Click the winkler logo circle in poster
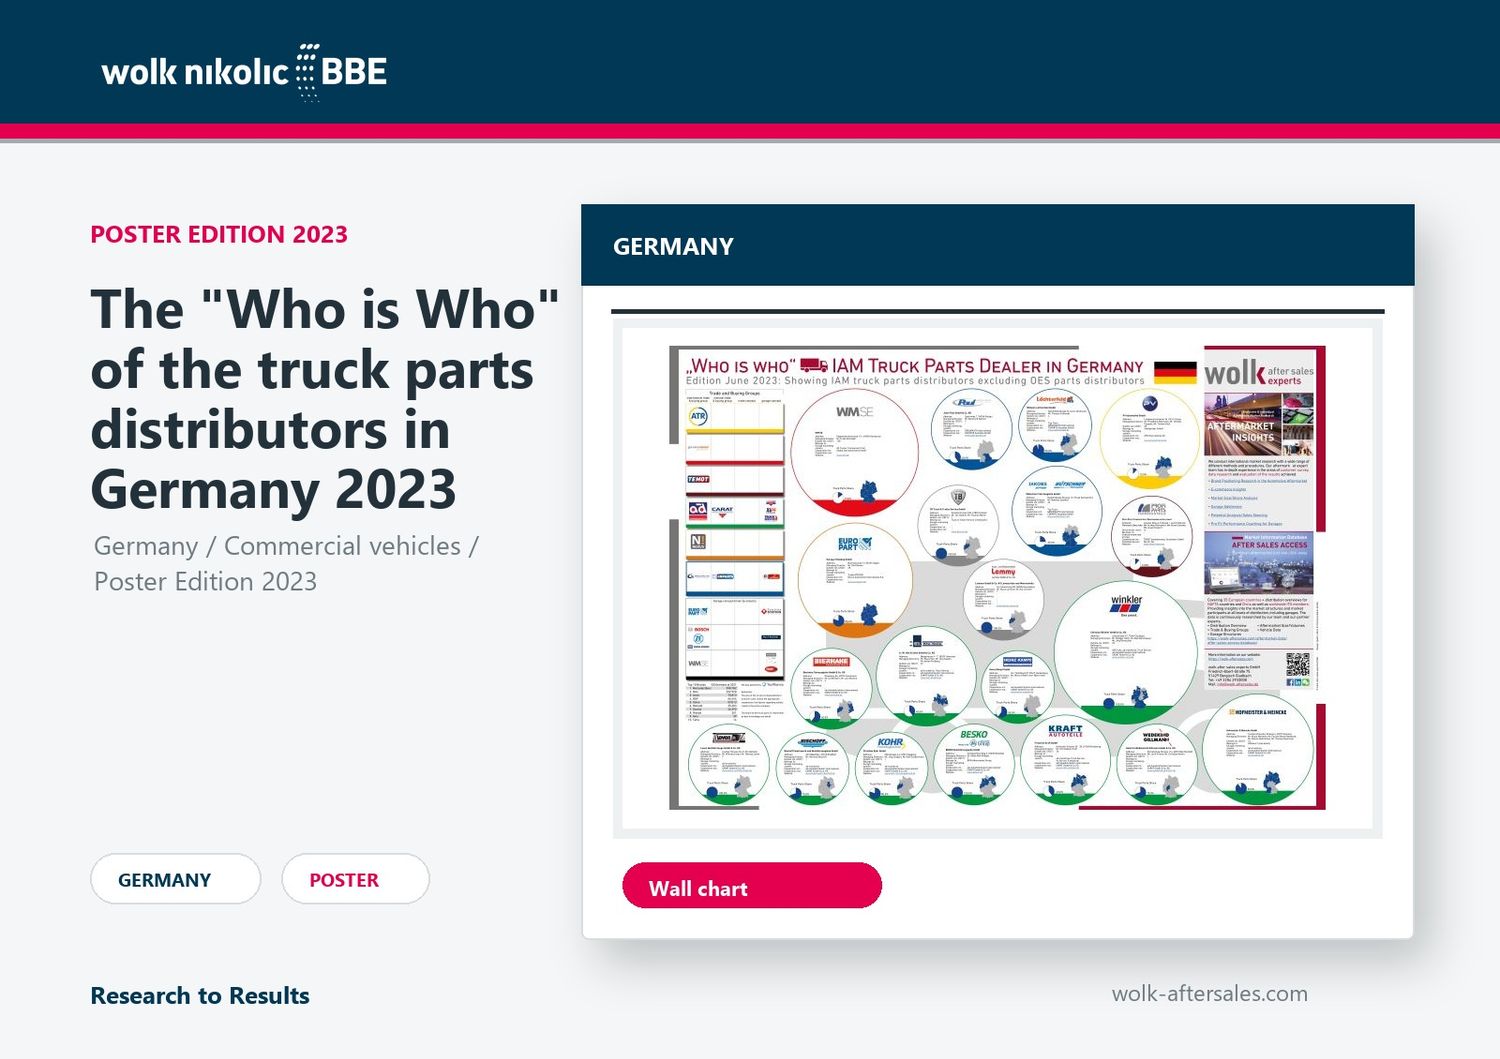Screen dimensions: 1500x1059 point(1127,652)
